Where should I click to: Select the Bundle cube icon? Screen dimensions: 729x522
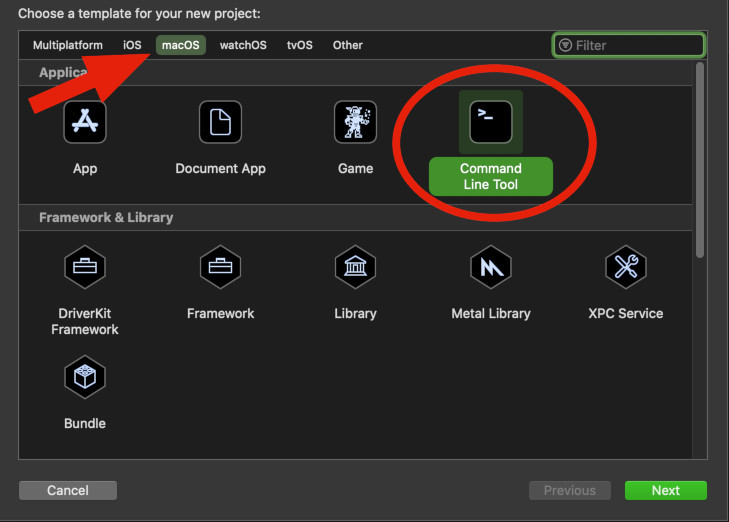point(85,377)
